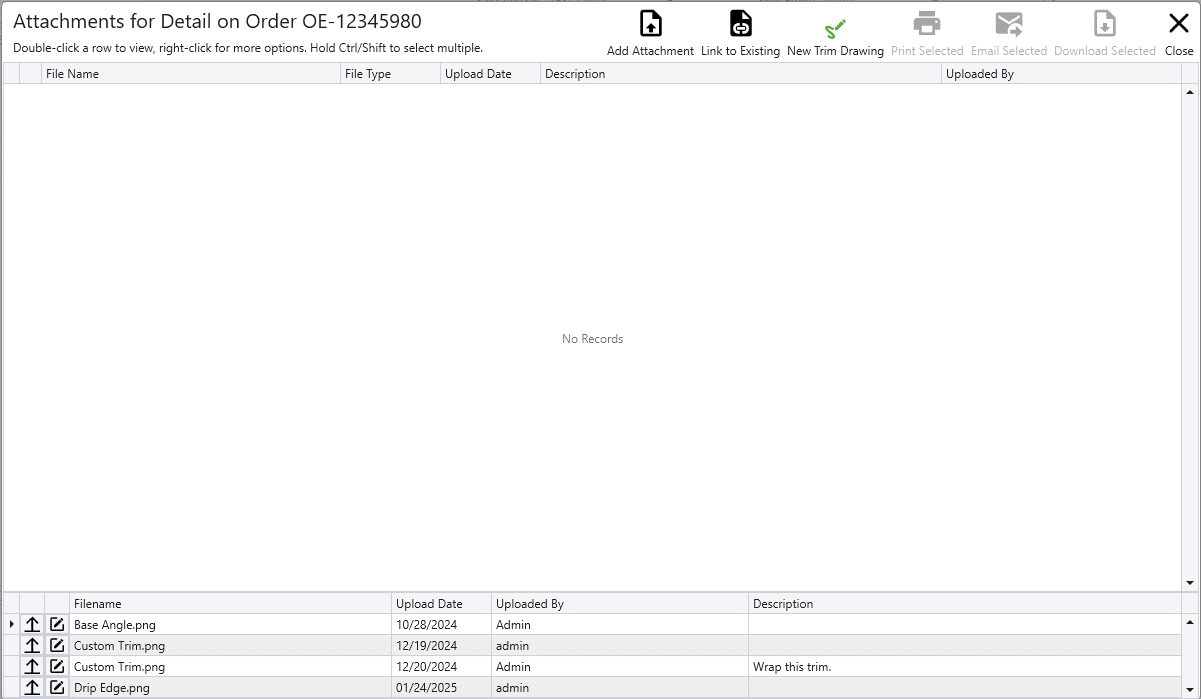The height and width of the screenshot is (699, 1201).
Task: Sort lower grid by Filename column
Action: pos(230,604)
